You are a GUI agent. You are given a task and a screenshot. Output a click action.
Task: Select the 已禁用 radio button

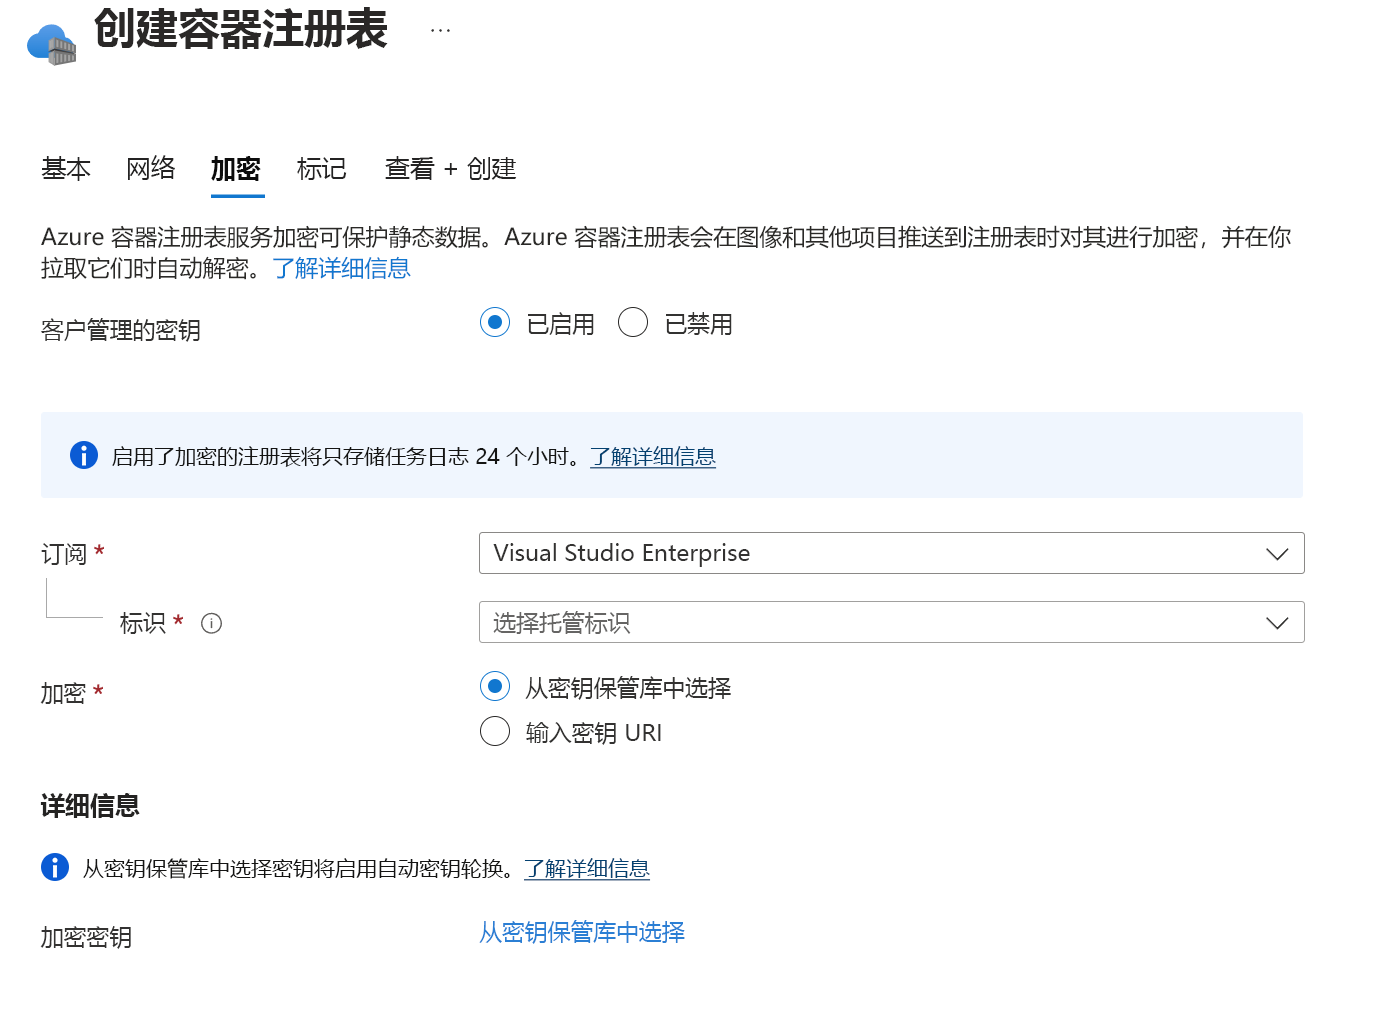(x=633, y=322)
